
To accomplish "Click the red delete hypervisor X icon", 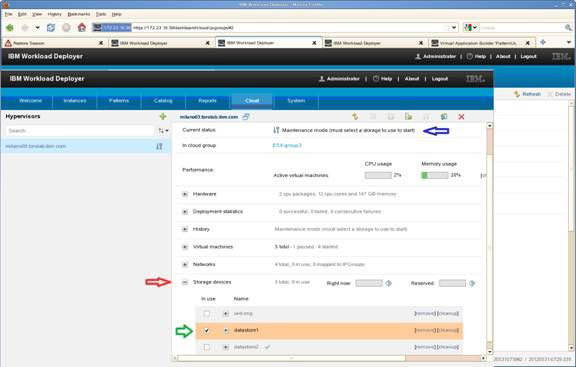I will point(461,117).
